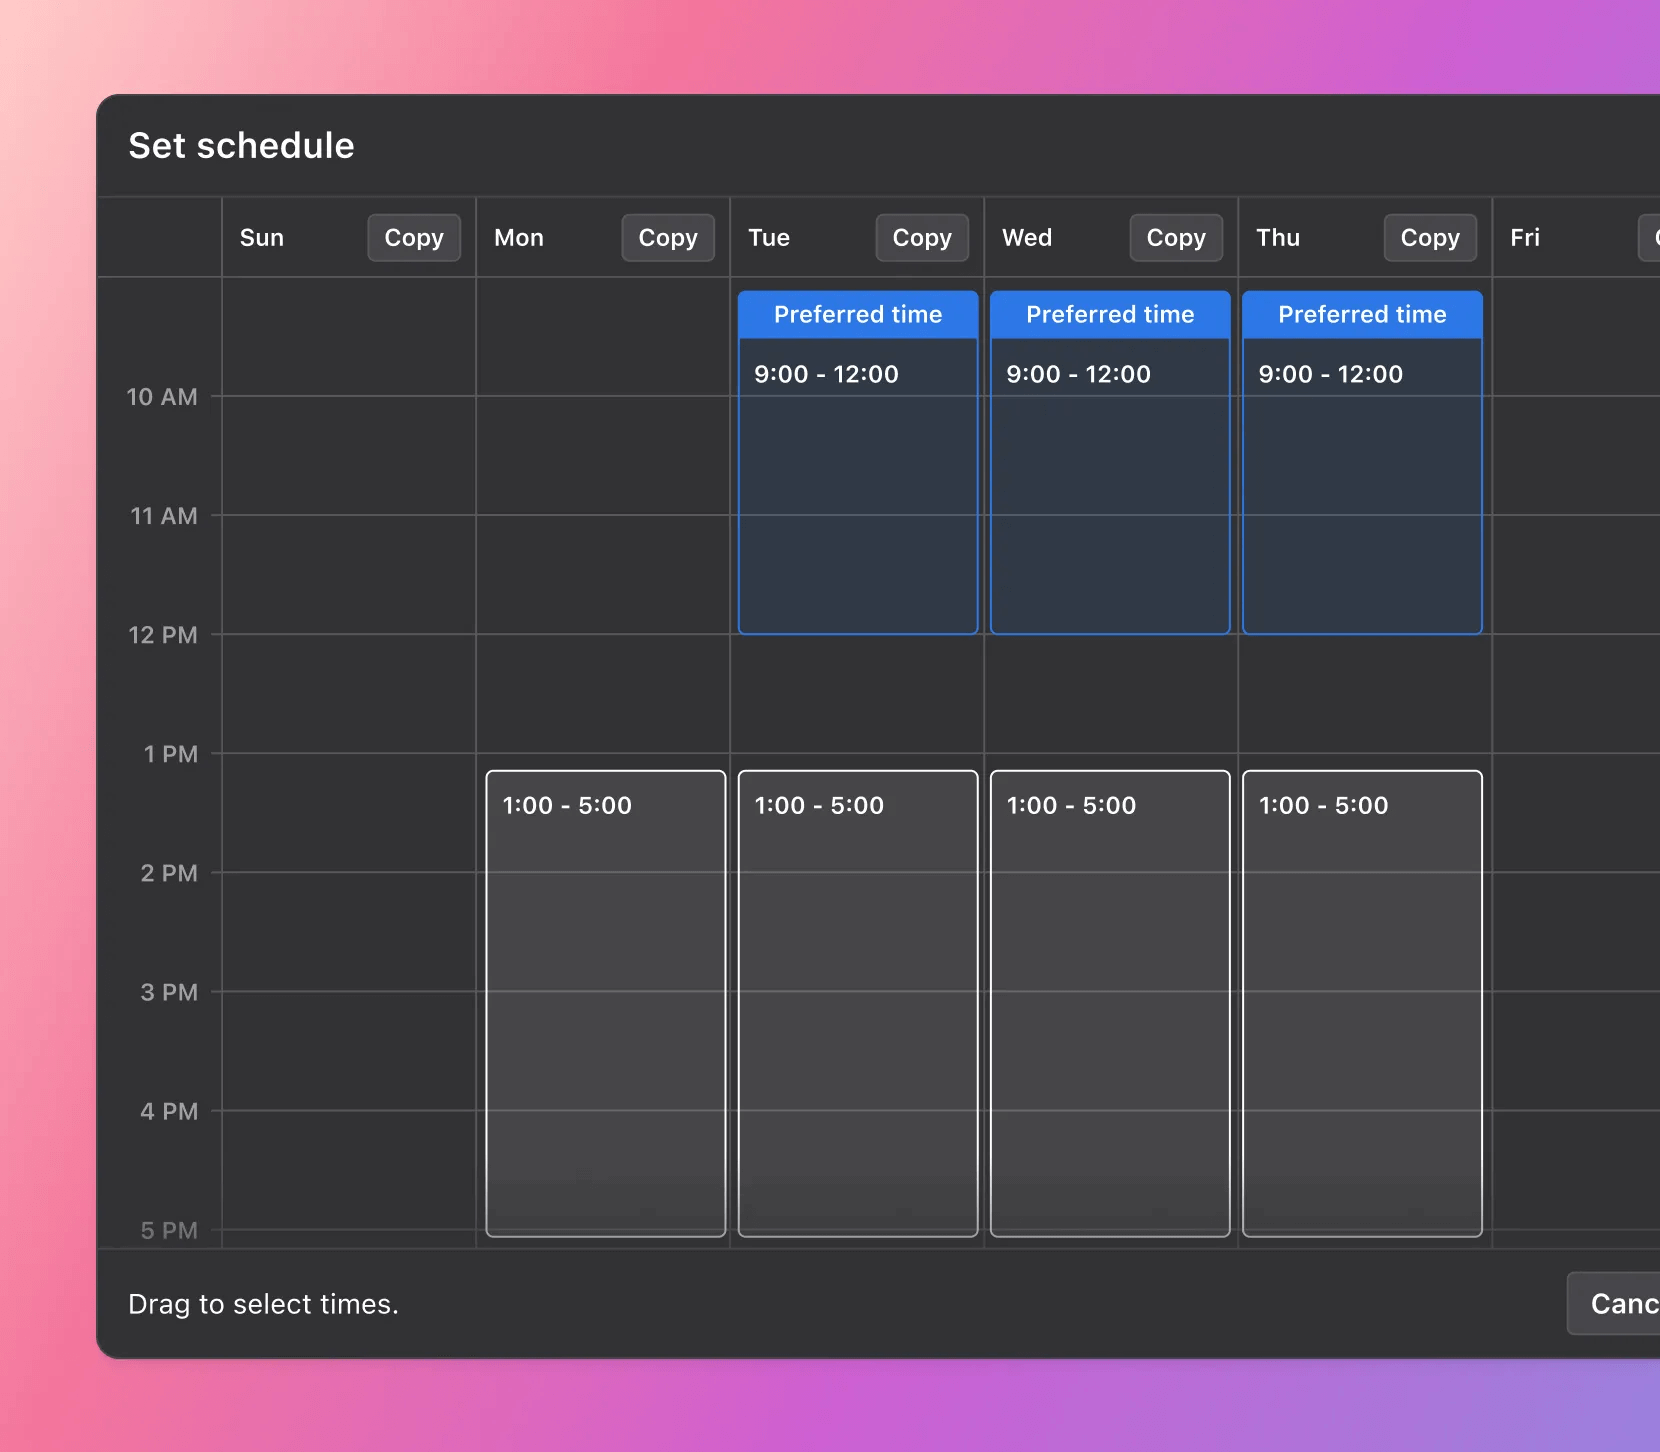Click the 12 PM time label

click(163, 635)
